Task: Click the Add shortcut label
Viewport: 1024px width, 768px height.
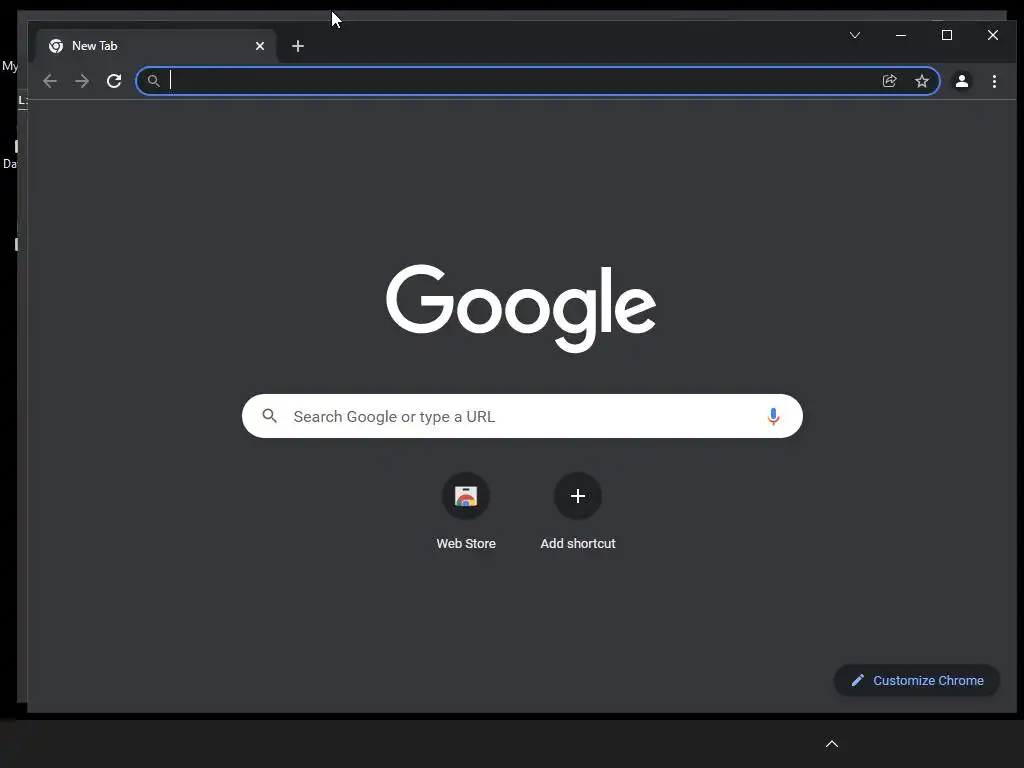Action: tap(578, 543)
